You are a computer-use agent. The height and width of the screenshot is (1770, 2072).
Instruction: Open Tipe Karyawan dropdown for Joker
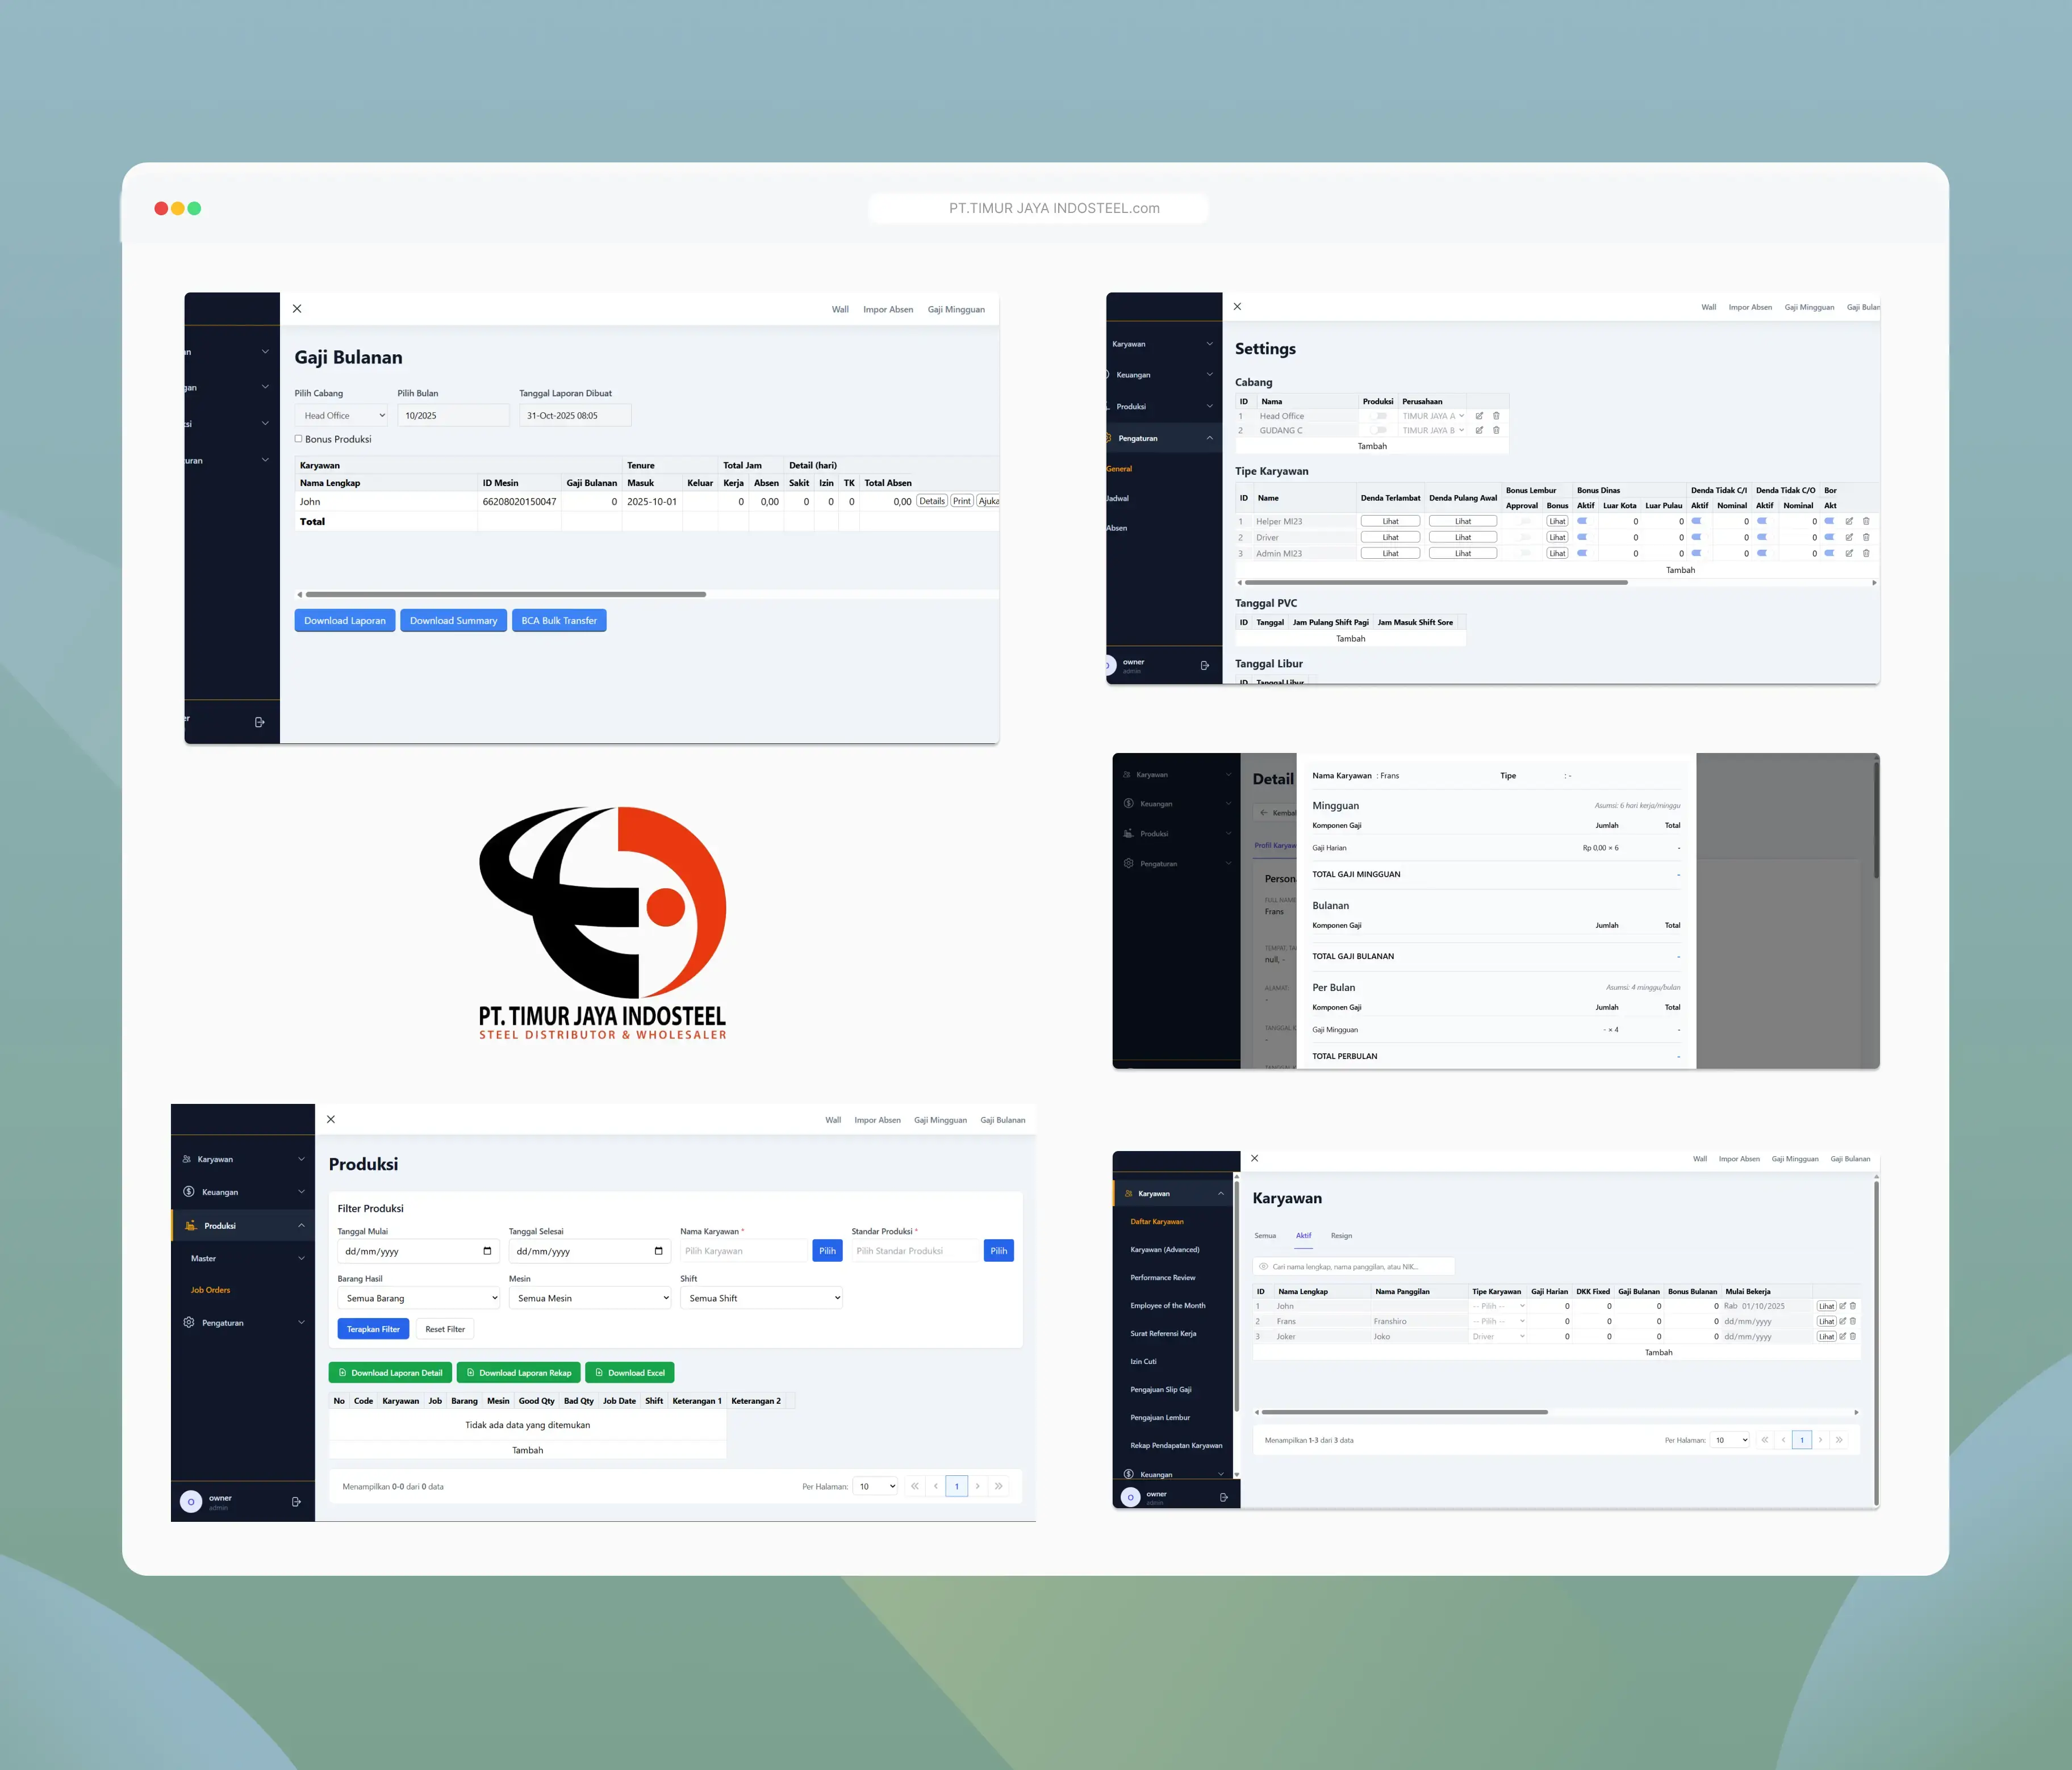(1498, 1337)
